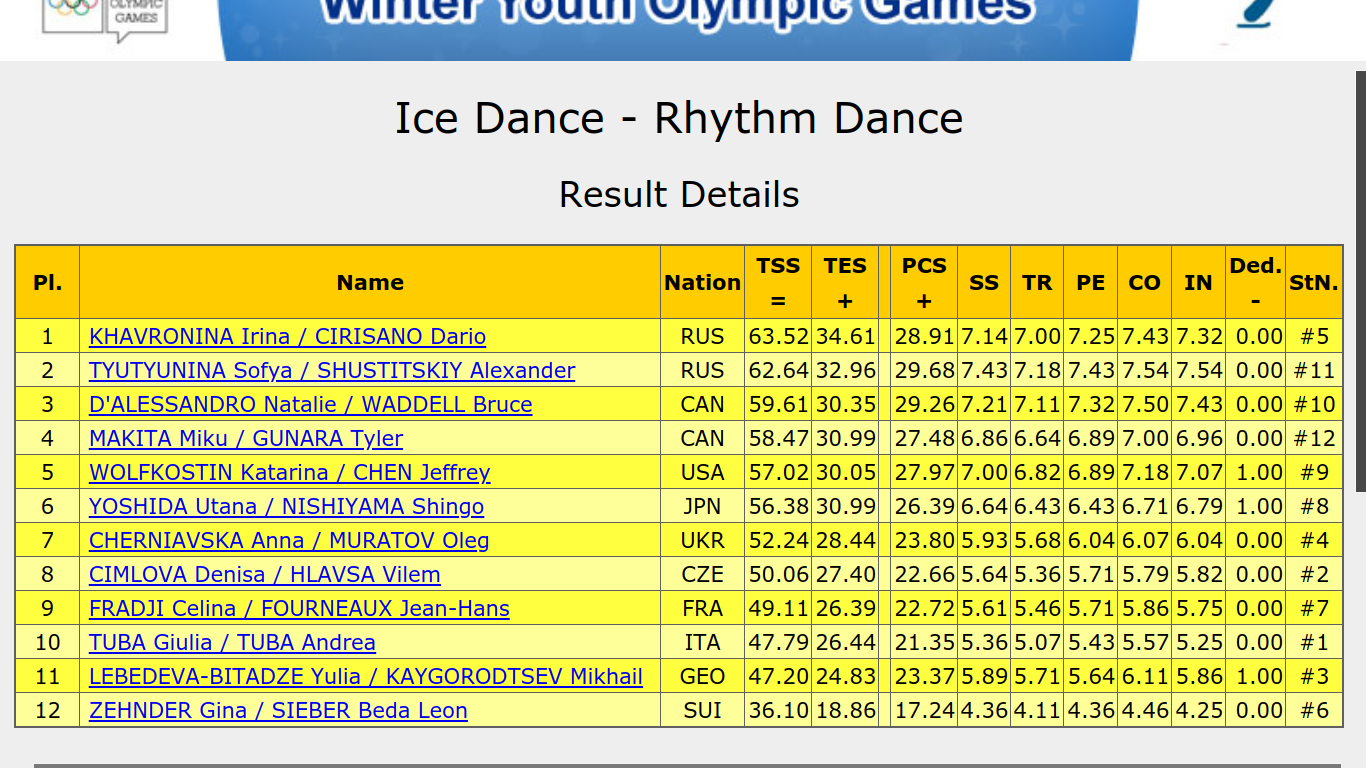This screenshot has height=768, width=1366.
Task: Click the blue pen icon at top right
Action: pyautogui.click(x=1253, y=15)
